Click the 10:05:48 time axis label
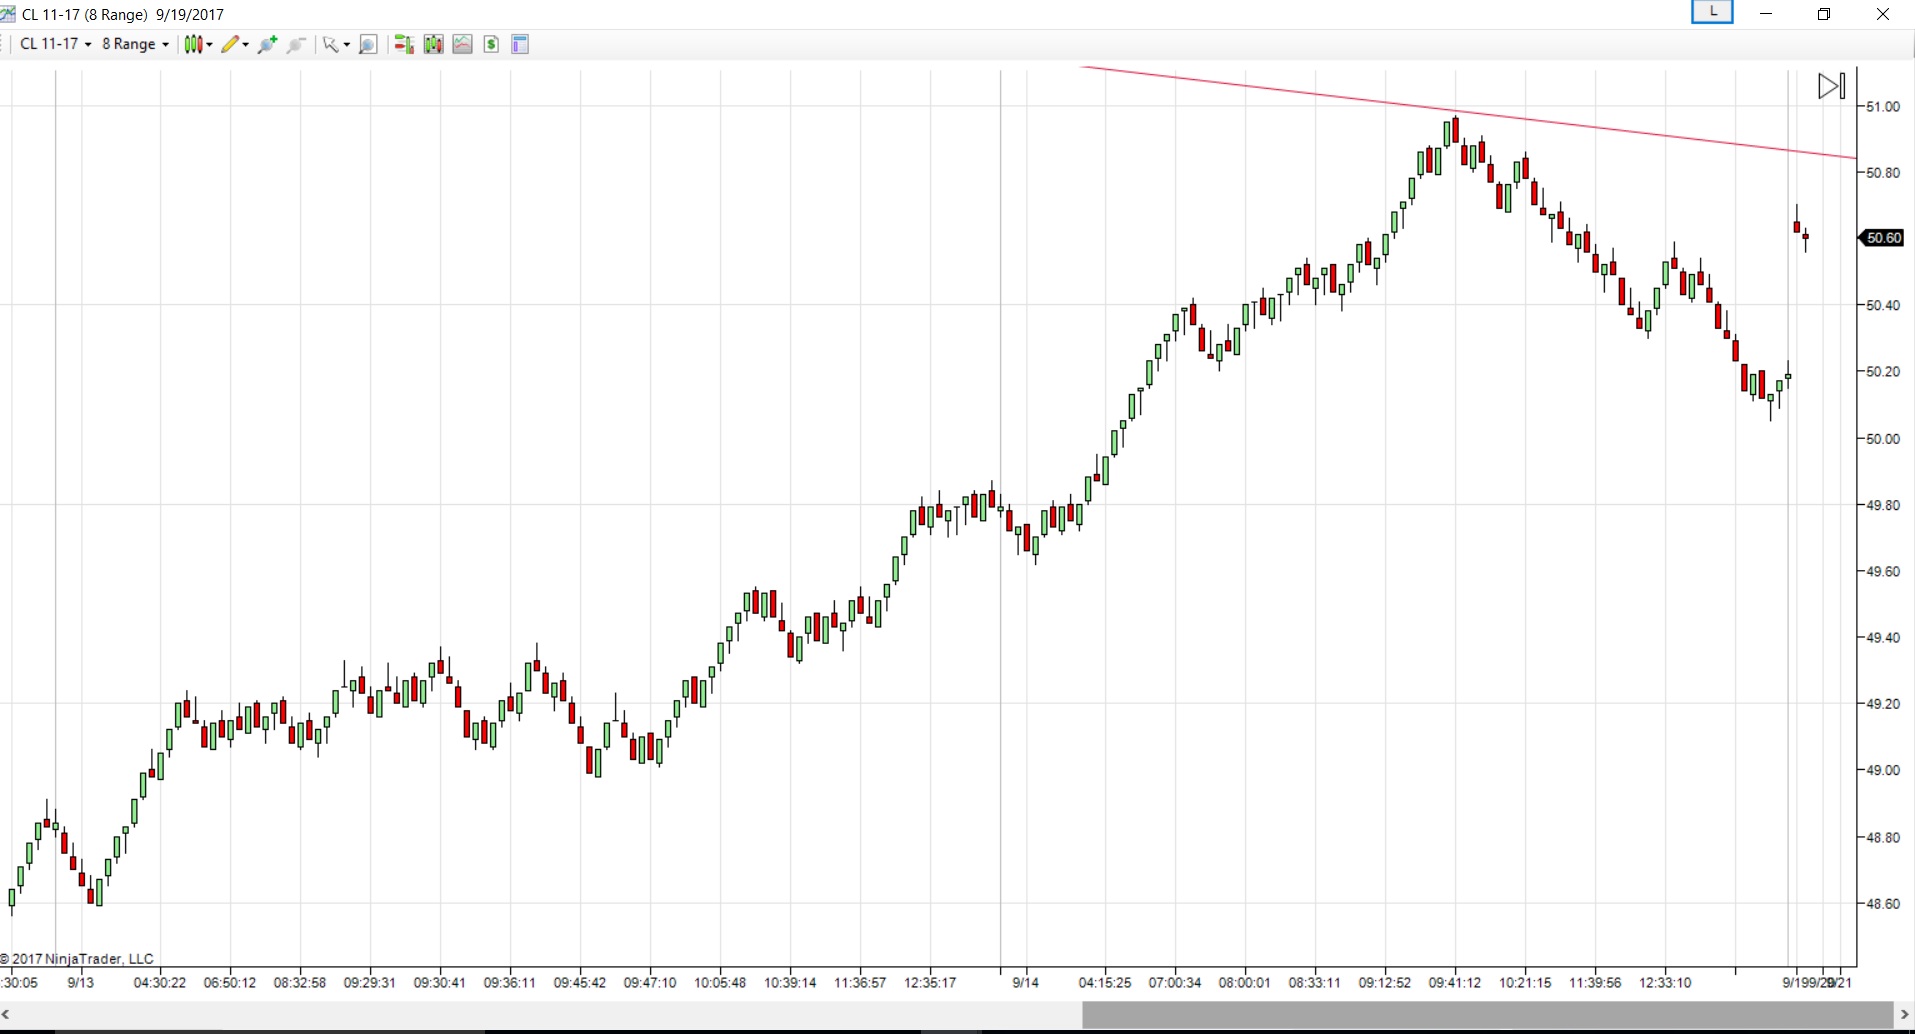 coord(720,983)
